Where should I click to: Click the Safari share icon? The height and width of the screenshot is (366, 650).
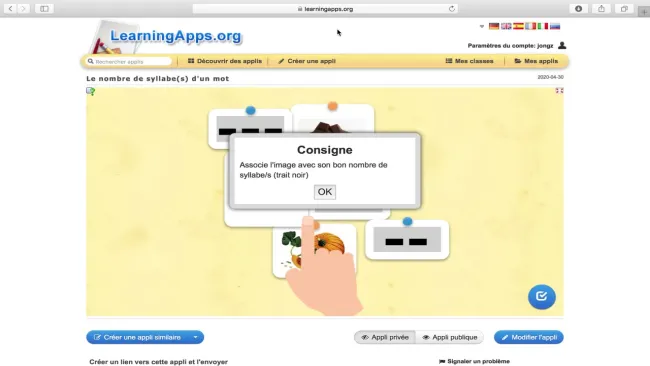601,9
